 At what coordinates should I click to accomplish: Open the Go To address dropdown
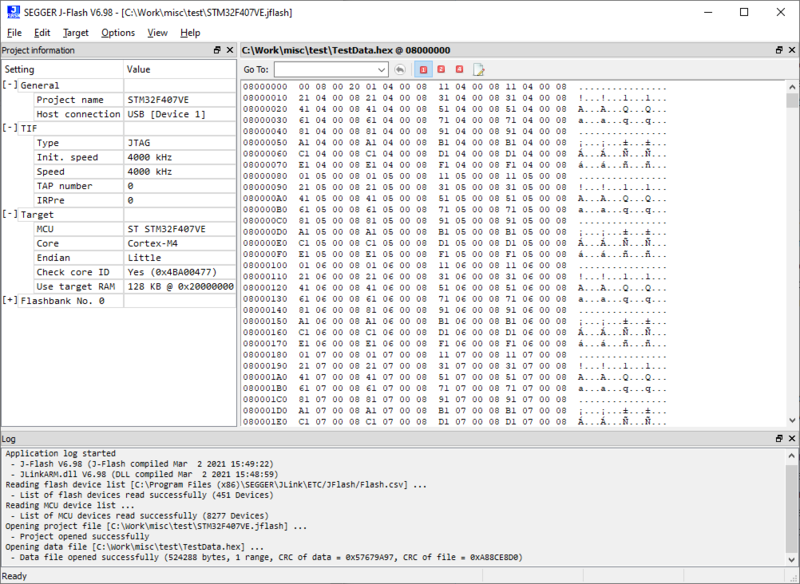pyautogui.click(x=382, y=70)
